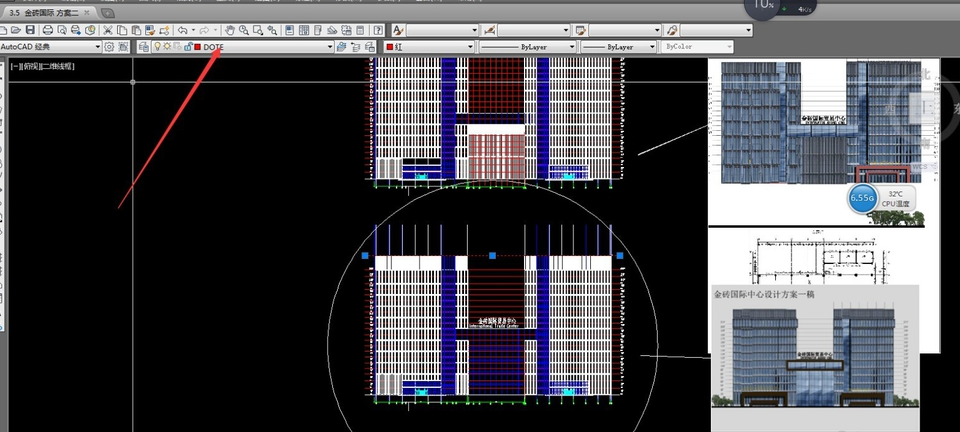Click 金砖国际中心设计方案一稿 reference image
This screenshot has height=432, width=960.
(816, 358)
